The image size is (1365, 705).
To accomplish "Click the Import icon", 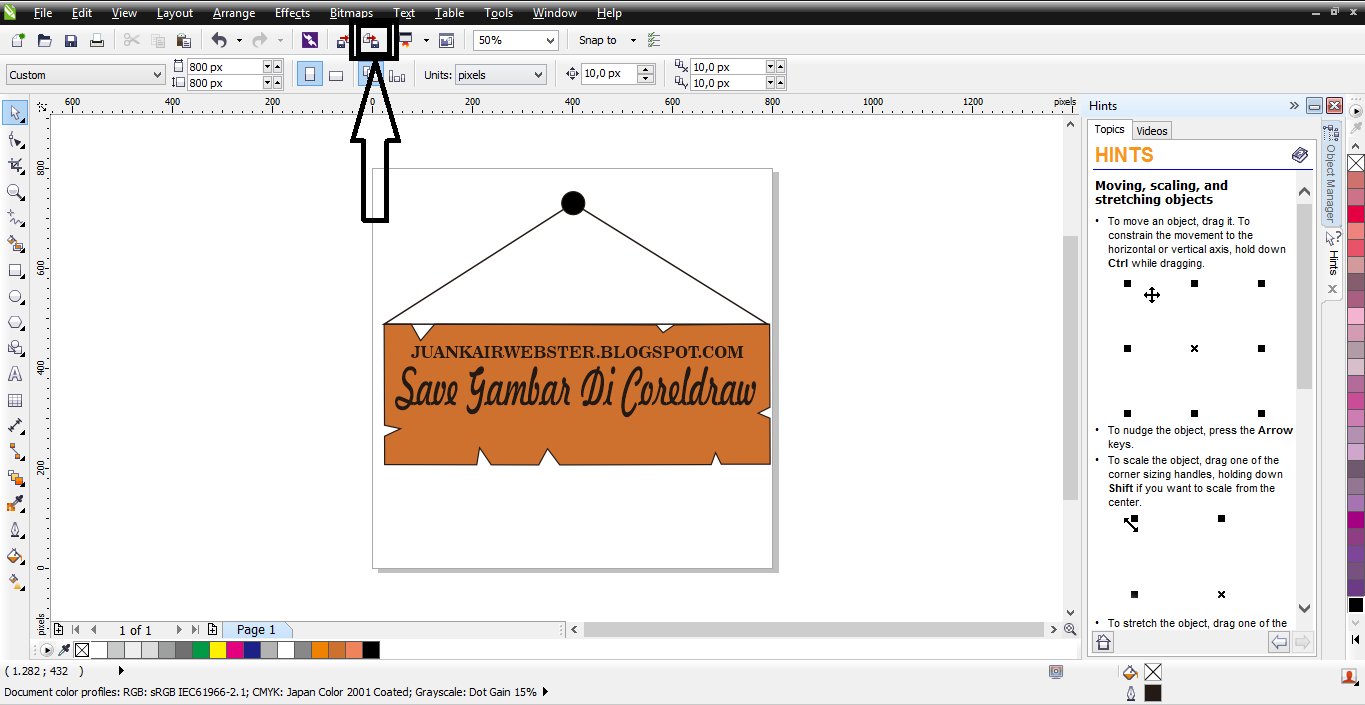I will pyautogui.click(x=345, y=40).
